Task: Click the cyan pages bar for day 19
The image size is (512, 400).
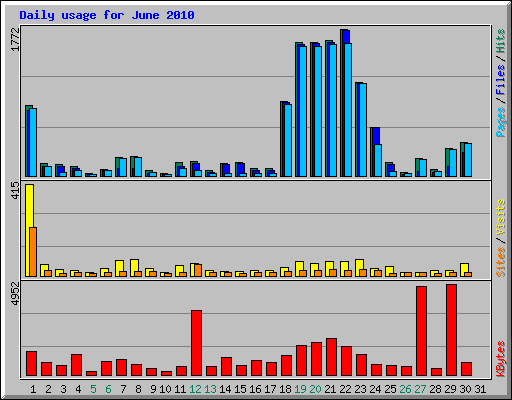Action: [303, 111]
